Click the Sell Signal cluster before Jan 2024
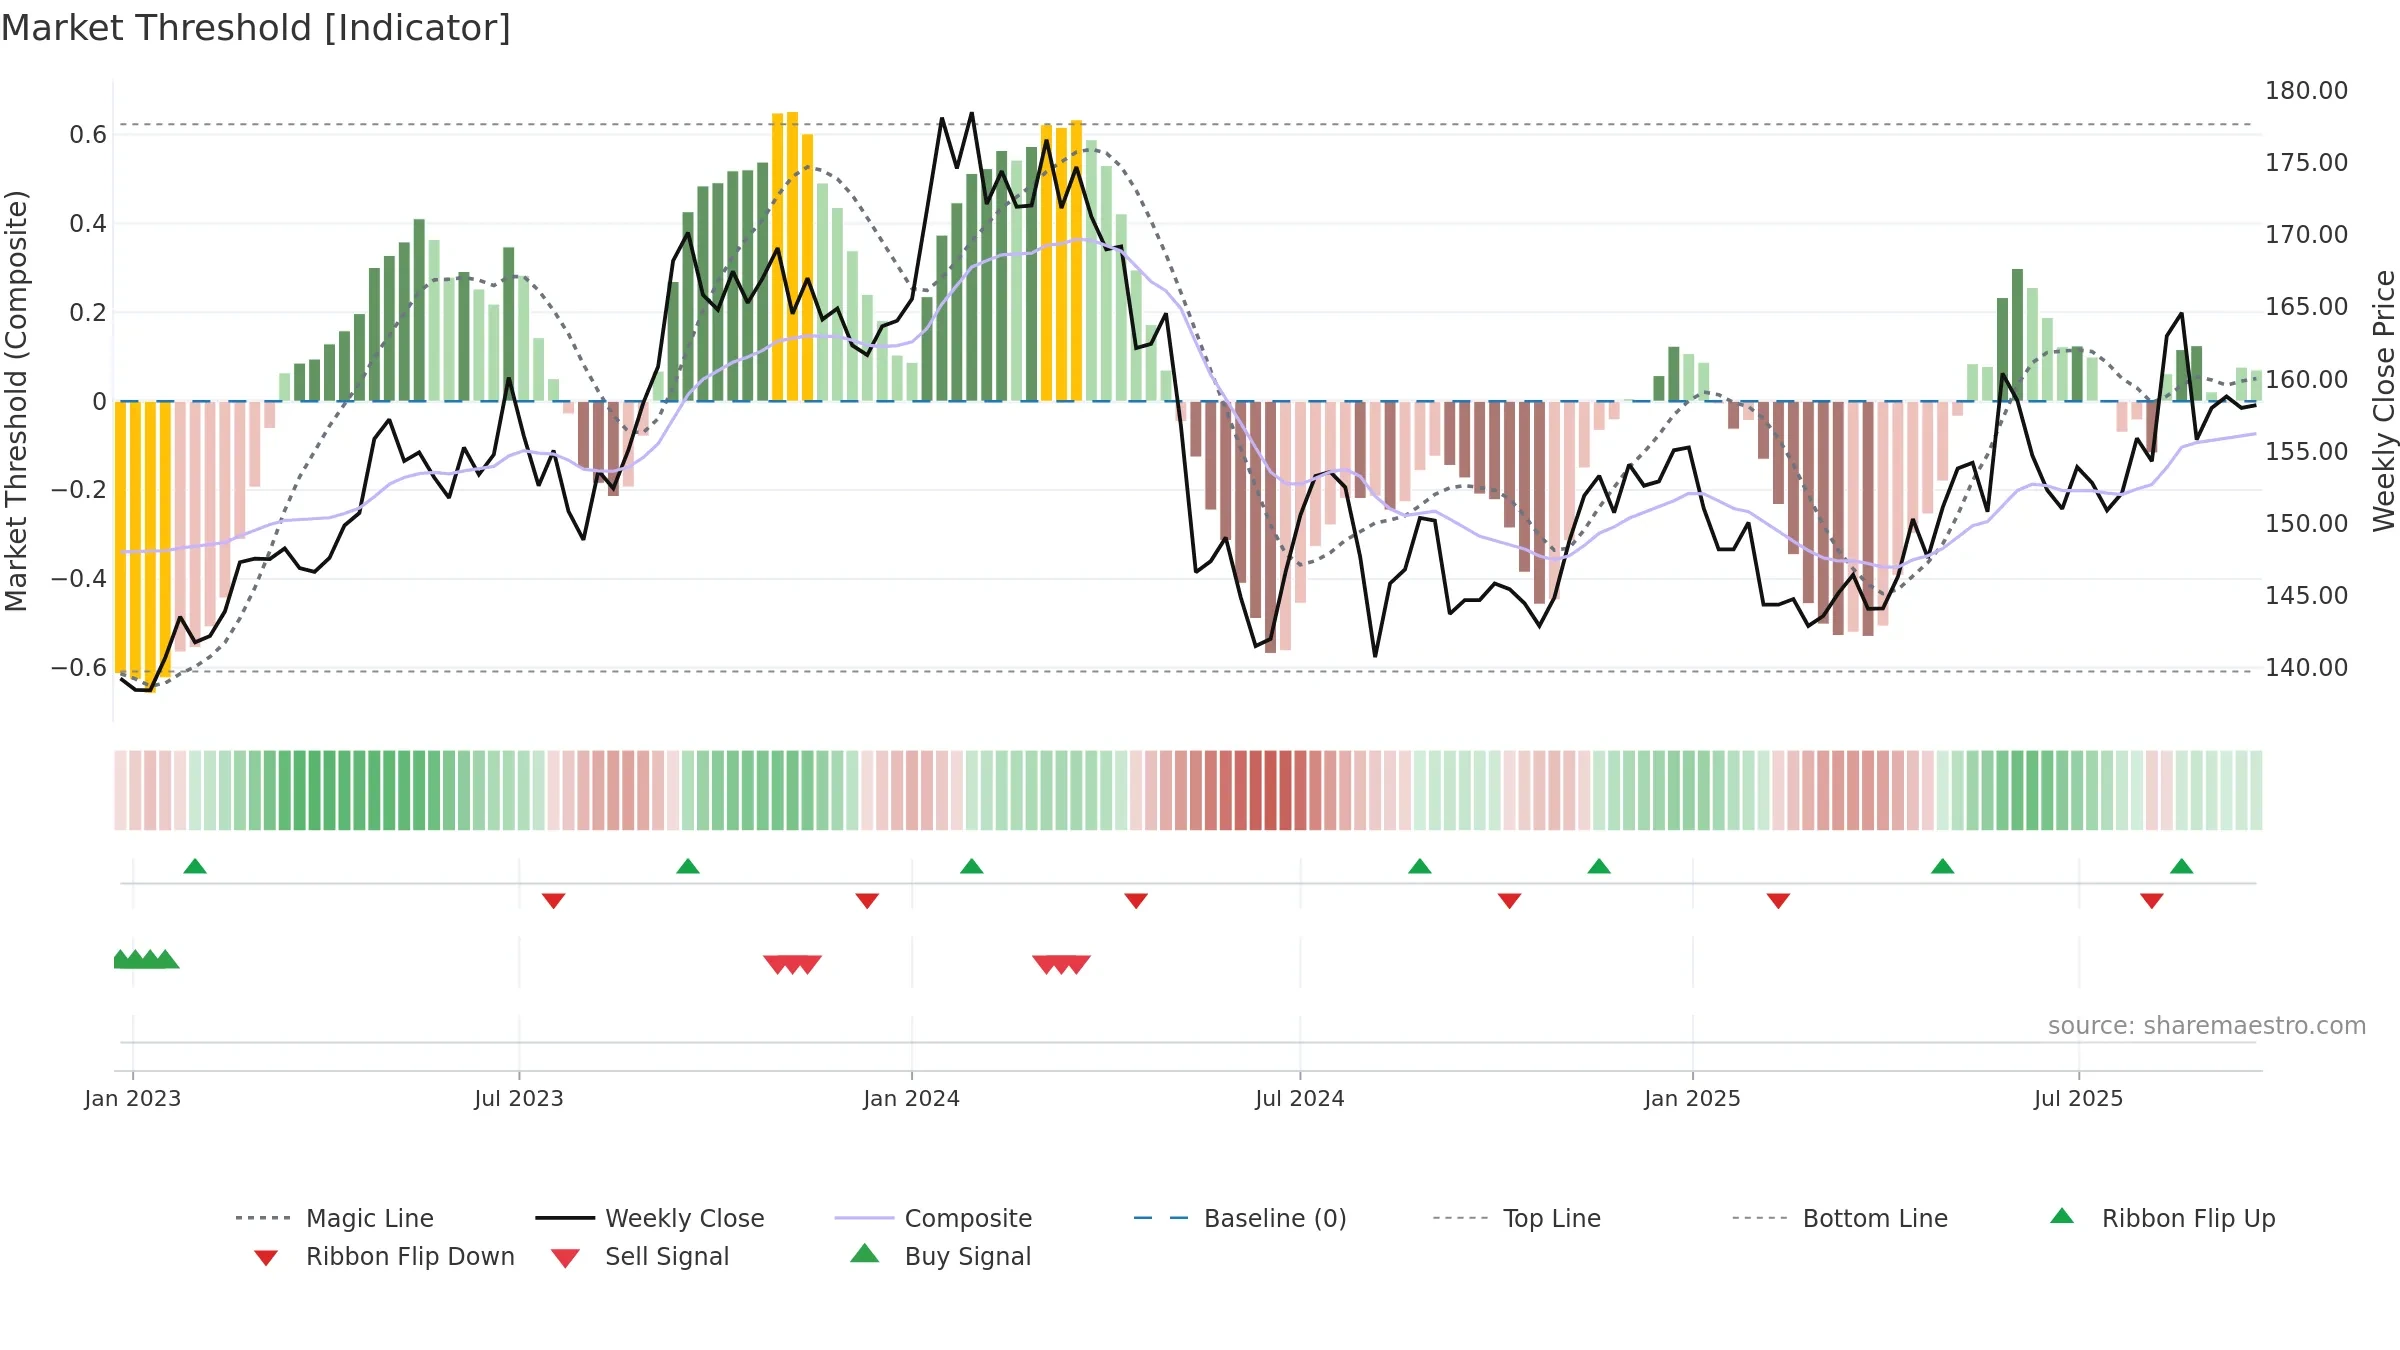Screen dimensions: 2400x1350 tap(793, 964)
